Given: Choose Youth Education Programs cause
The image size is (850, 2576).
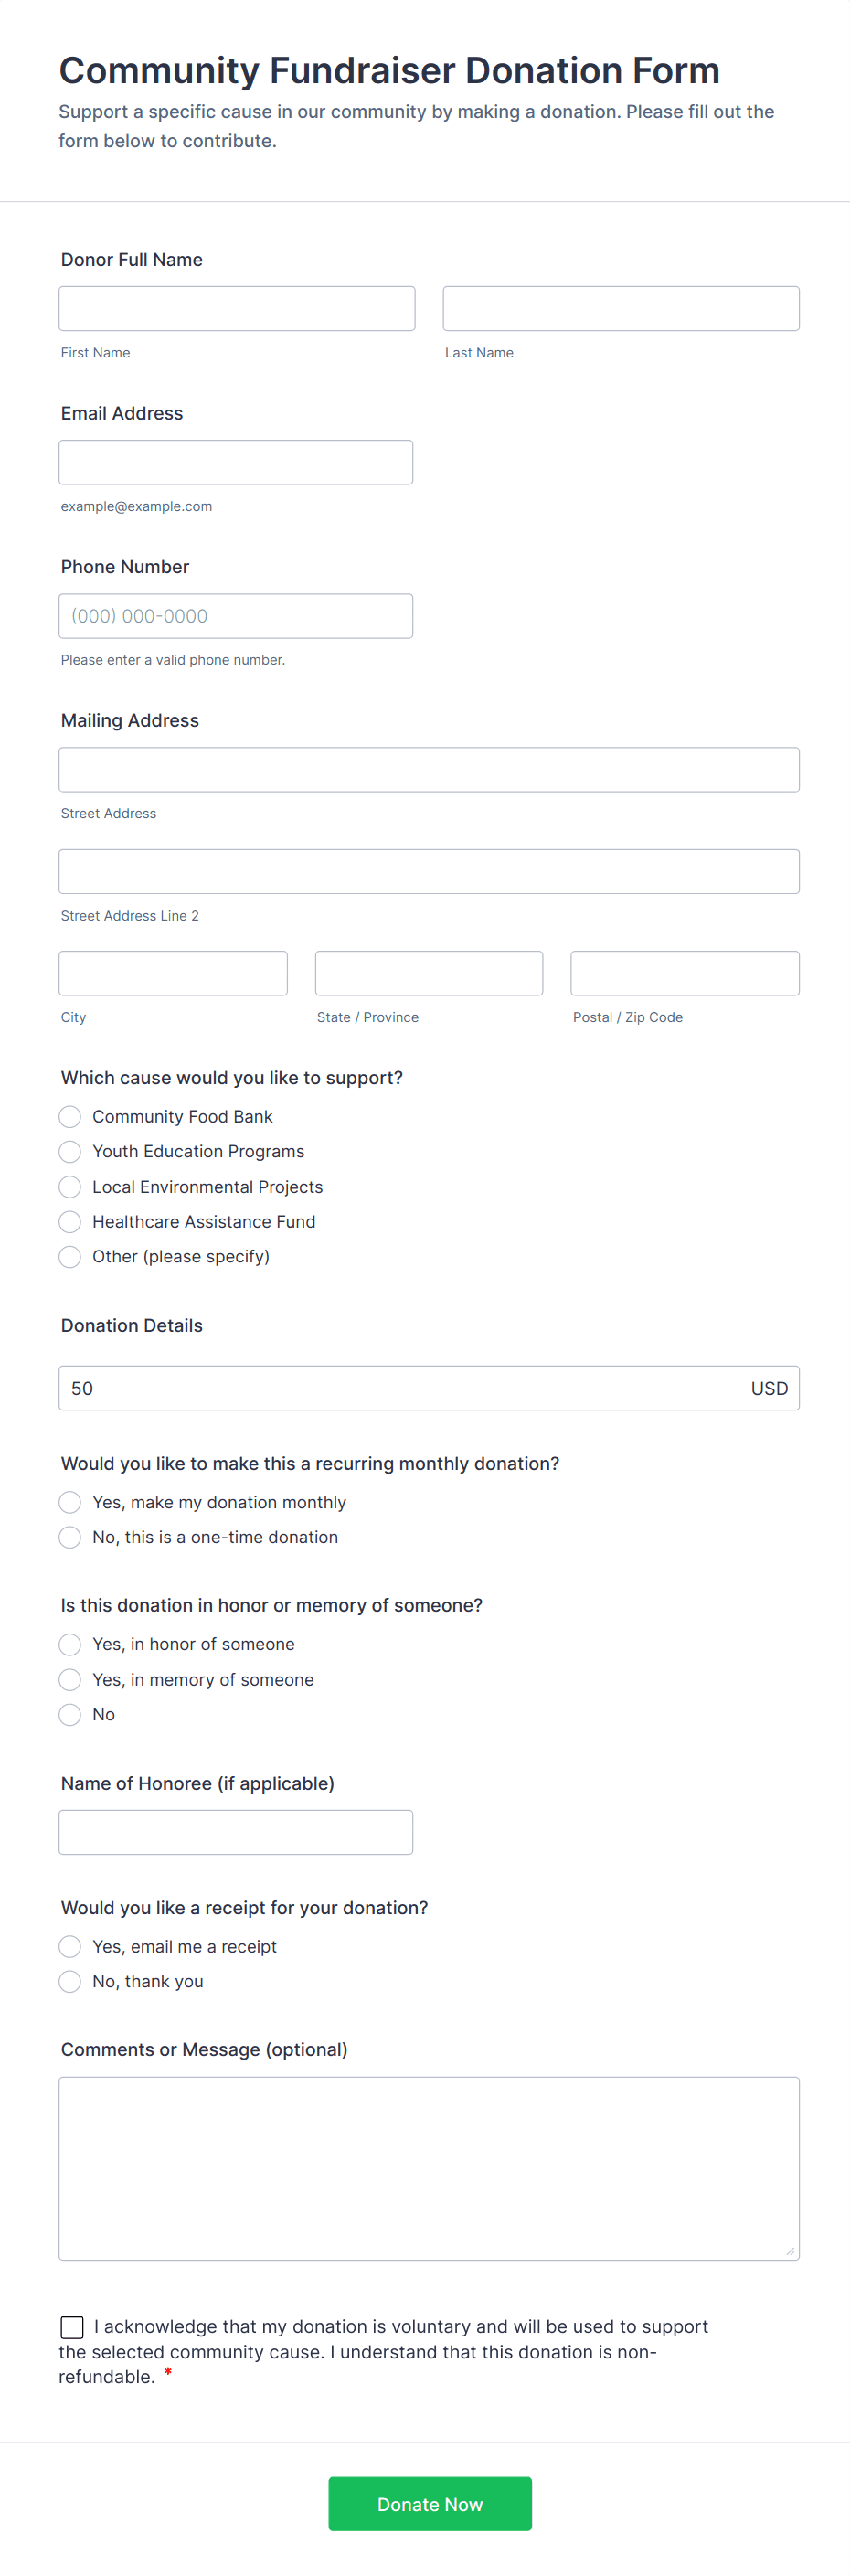Looking at the screenshot, I should [70, 1151].
